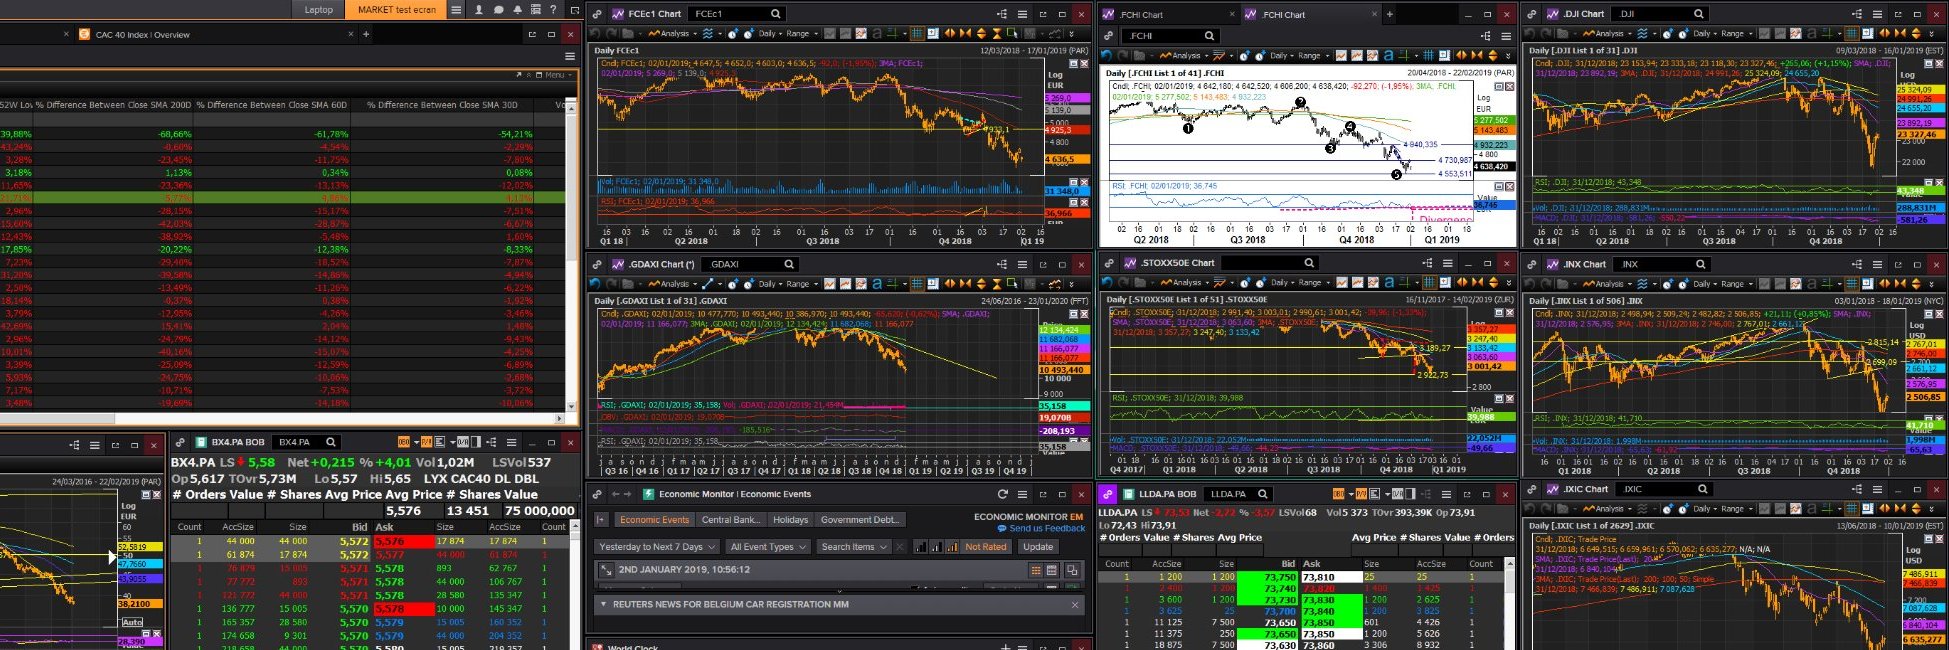Open the Search Items dropdown
The image size is (1949, 650).
(x=853, y=547)
